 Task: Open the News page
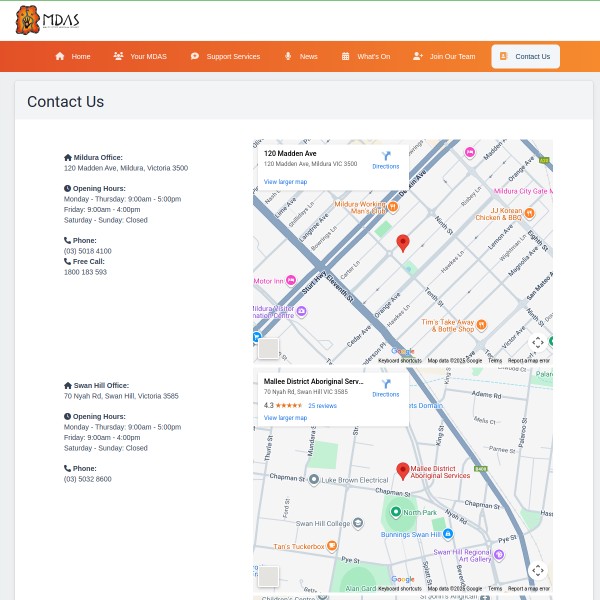click(301, 57)
